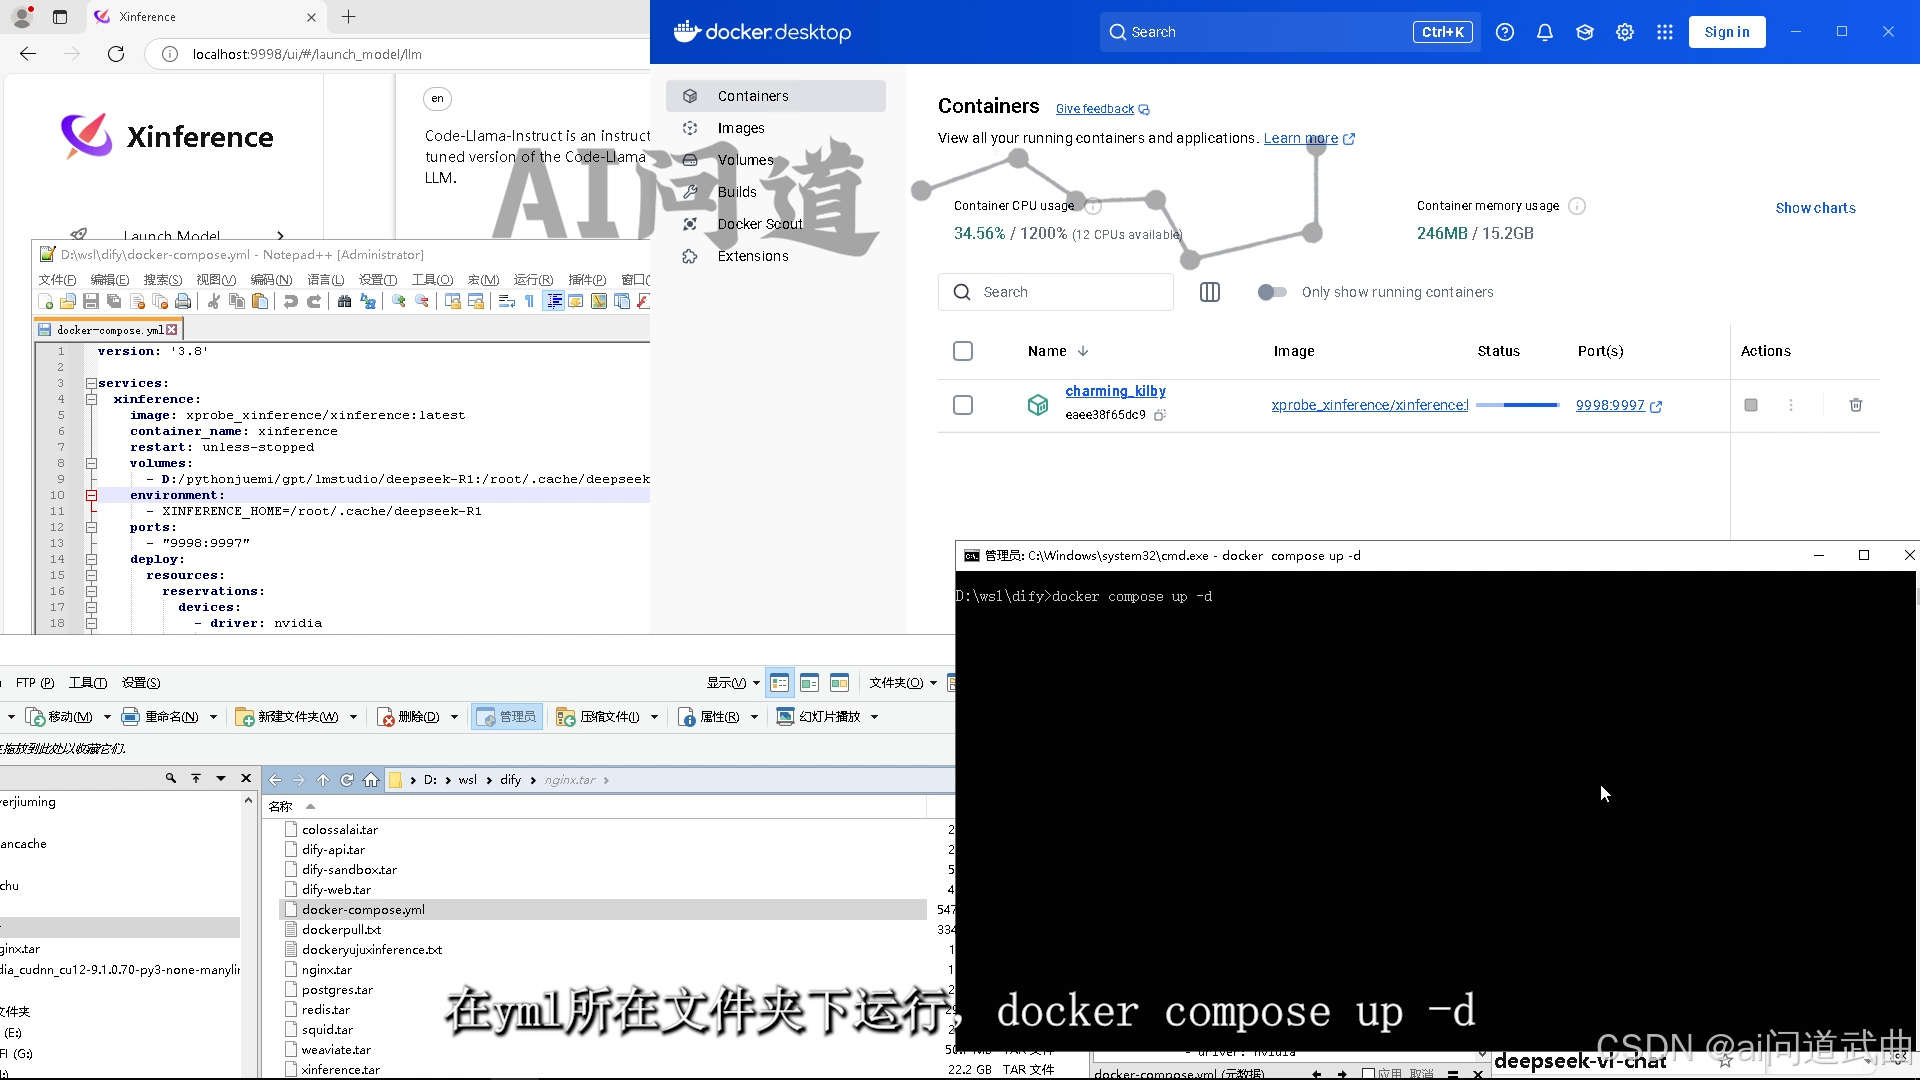Reload the Xinference browser page
The image size is (1920, 1080).
(116, 54)
